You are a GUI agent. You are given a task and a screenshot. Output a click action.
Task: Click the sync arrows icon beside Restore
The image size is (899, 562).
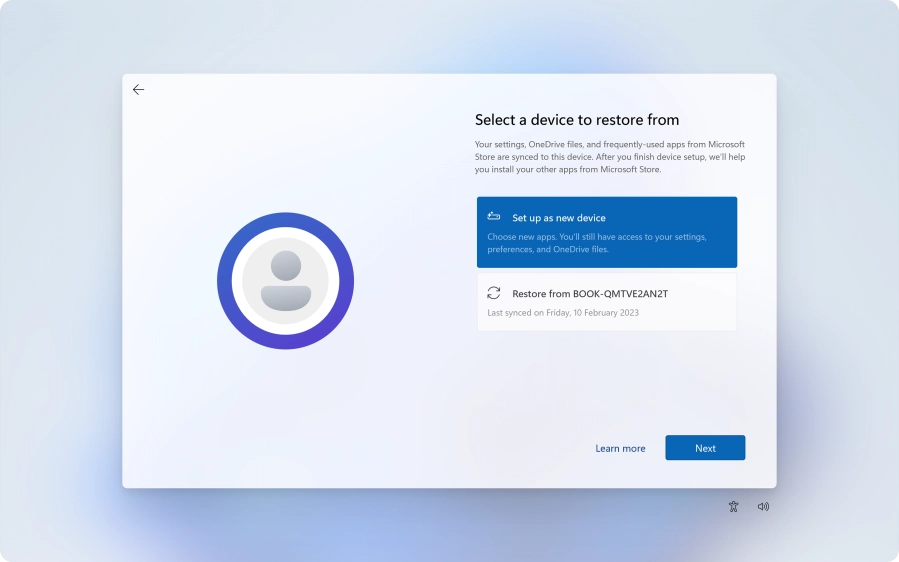click(x=493, y=293)
